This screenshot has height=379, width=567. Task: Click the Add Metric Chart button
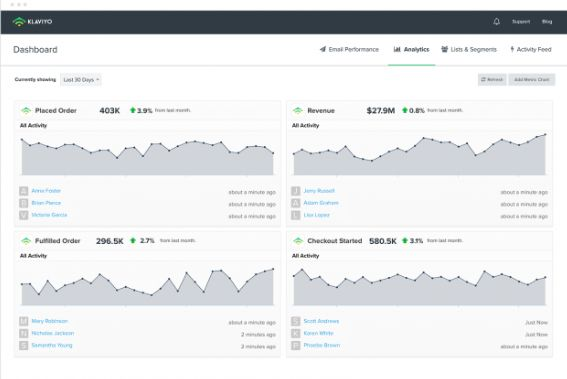[x=532, y=80]
